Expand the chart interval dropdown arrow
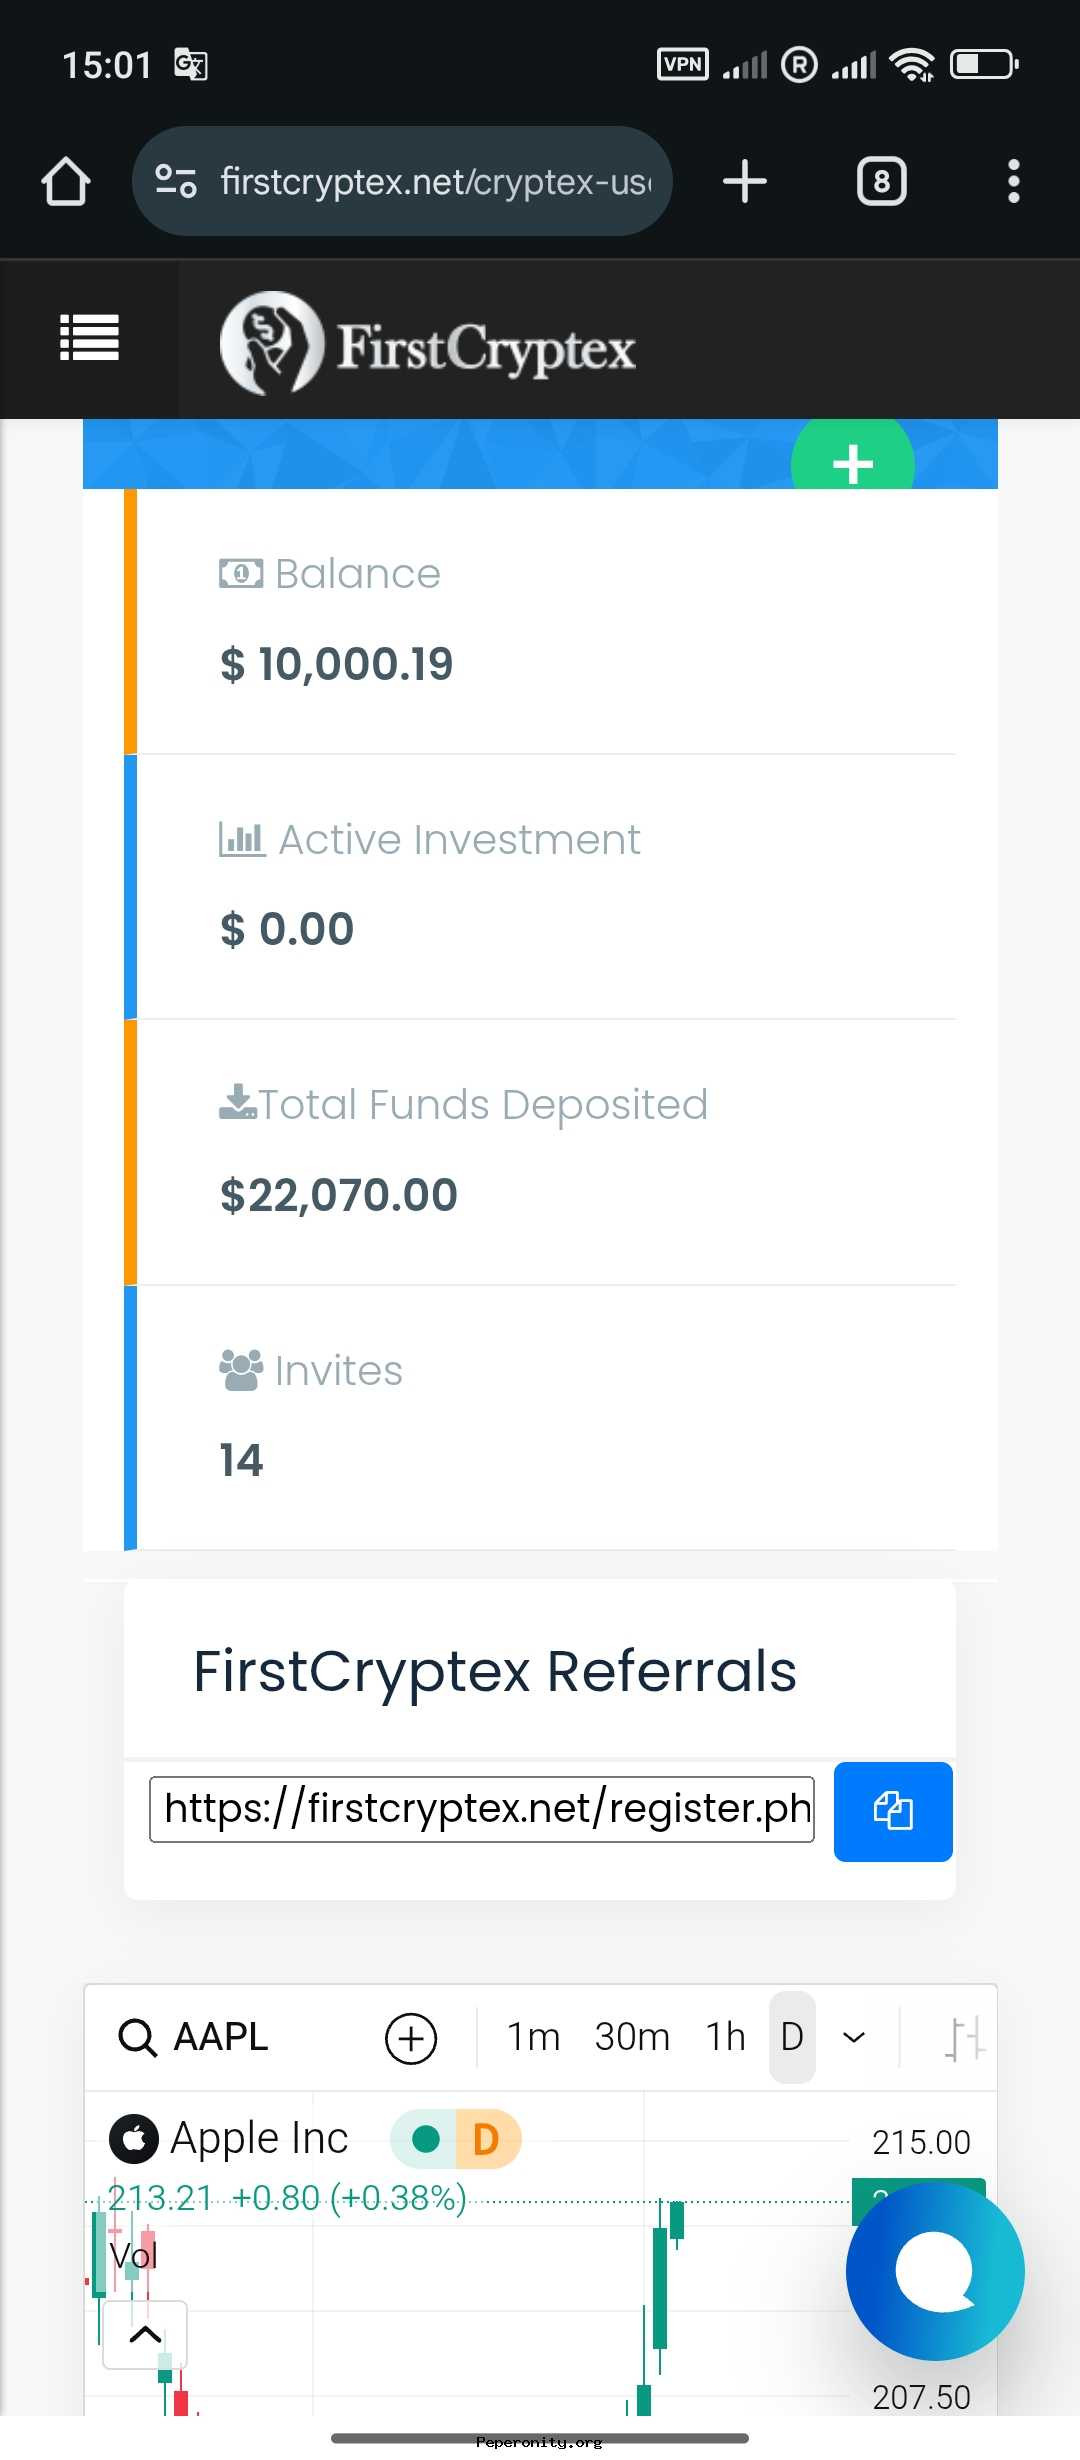The image size is (1080, 2460). pyautogui.click(x=854, y=2037)
